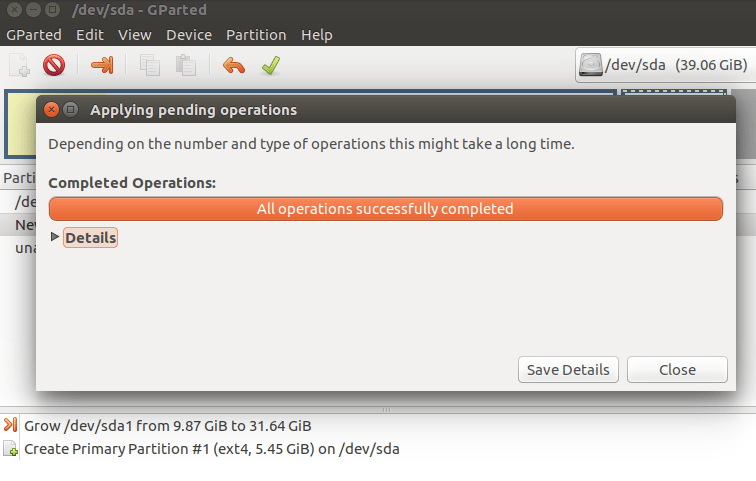
Task: Click the Apply all operations checkmark icon
Action: point(270,66)
